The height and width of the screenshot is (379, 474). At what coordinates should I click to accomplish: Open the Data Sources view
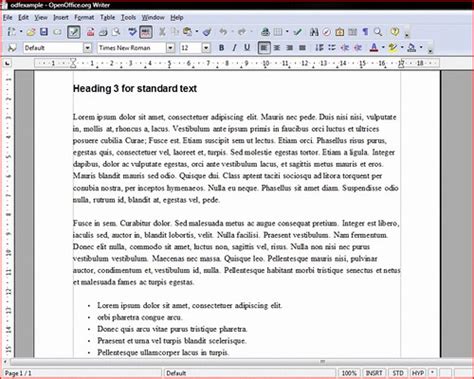coord(352,32)
